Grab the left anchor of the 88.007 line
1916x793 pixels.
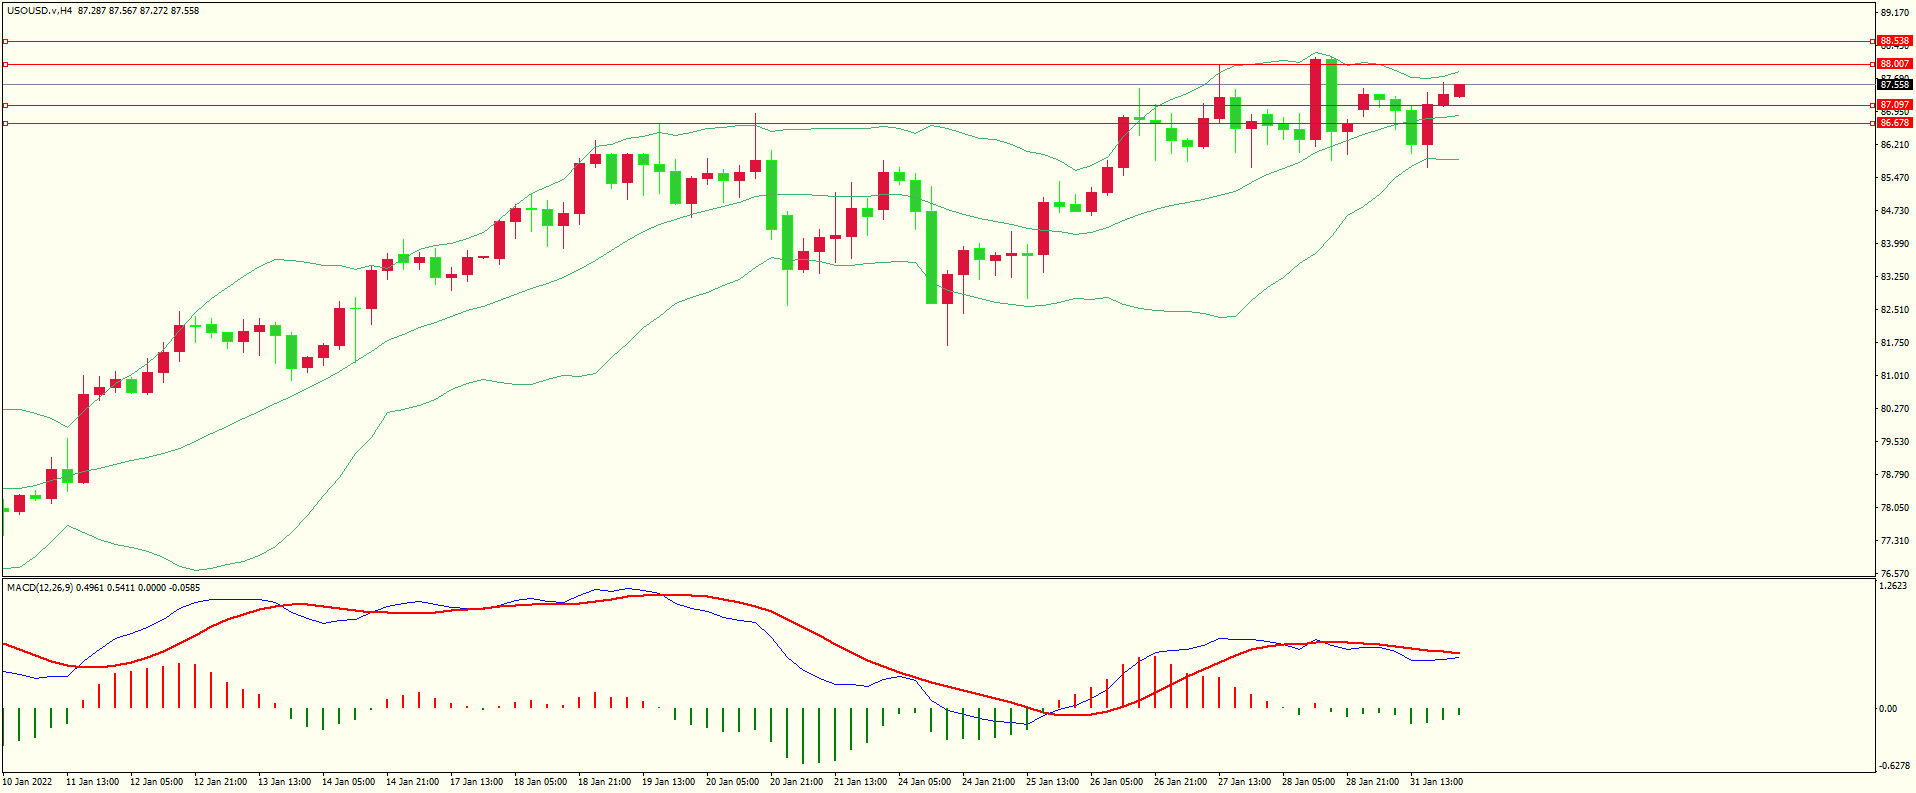pyautogui.click(x=5, y=64)
